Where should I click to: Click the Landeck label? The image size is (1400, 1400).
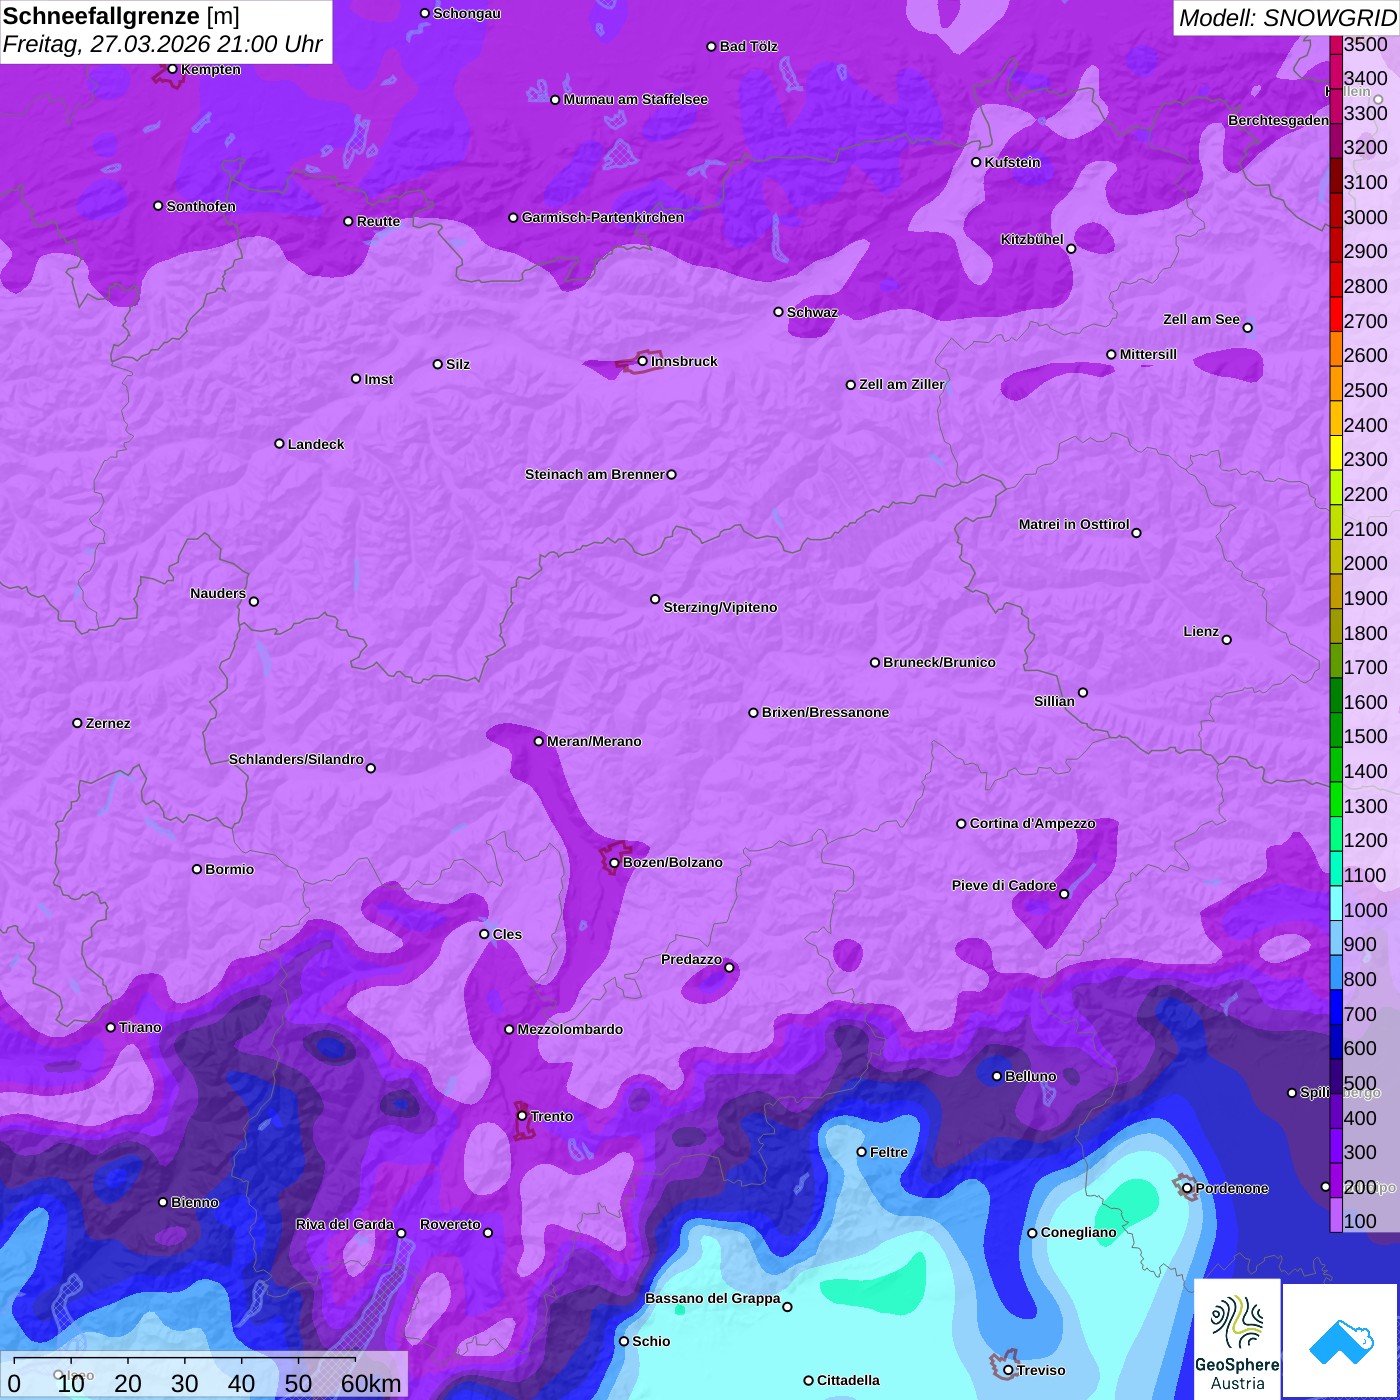(316, 444)
